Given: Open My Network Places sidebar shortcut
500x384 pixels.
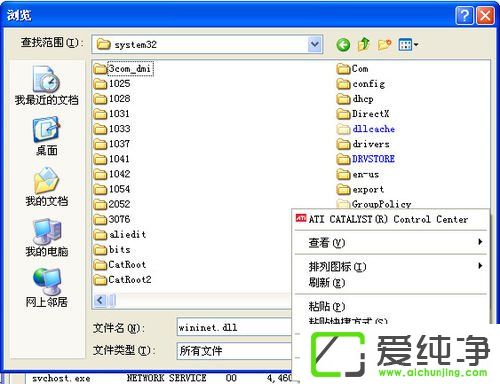Looking at the screenshot, I should point(46,288).
